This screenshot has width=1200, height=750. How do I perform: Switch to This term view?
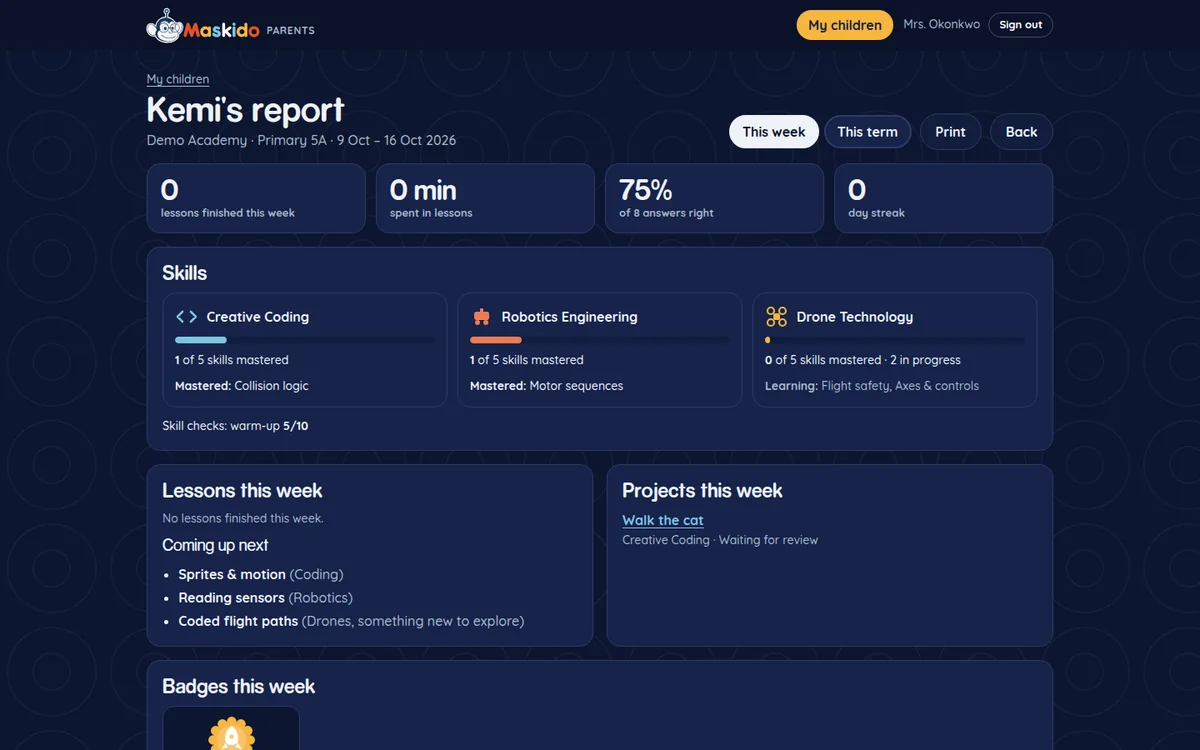(867, 132)
